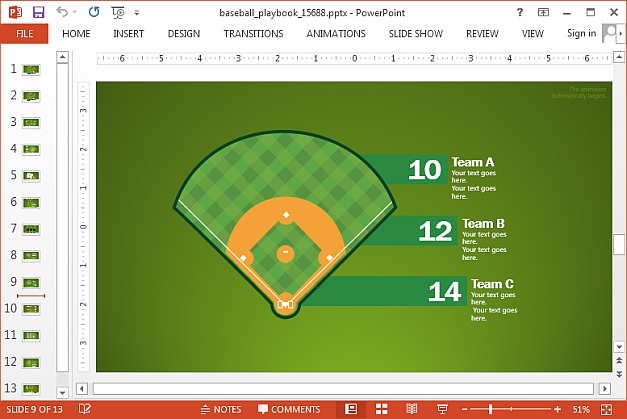This screenshot has width=627, height=419.
Task: Click Sign in link
Action: click(x=581, y=33)
